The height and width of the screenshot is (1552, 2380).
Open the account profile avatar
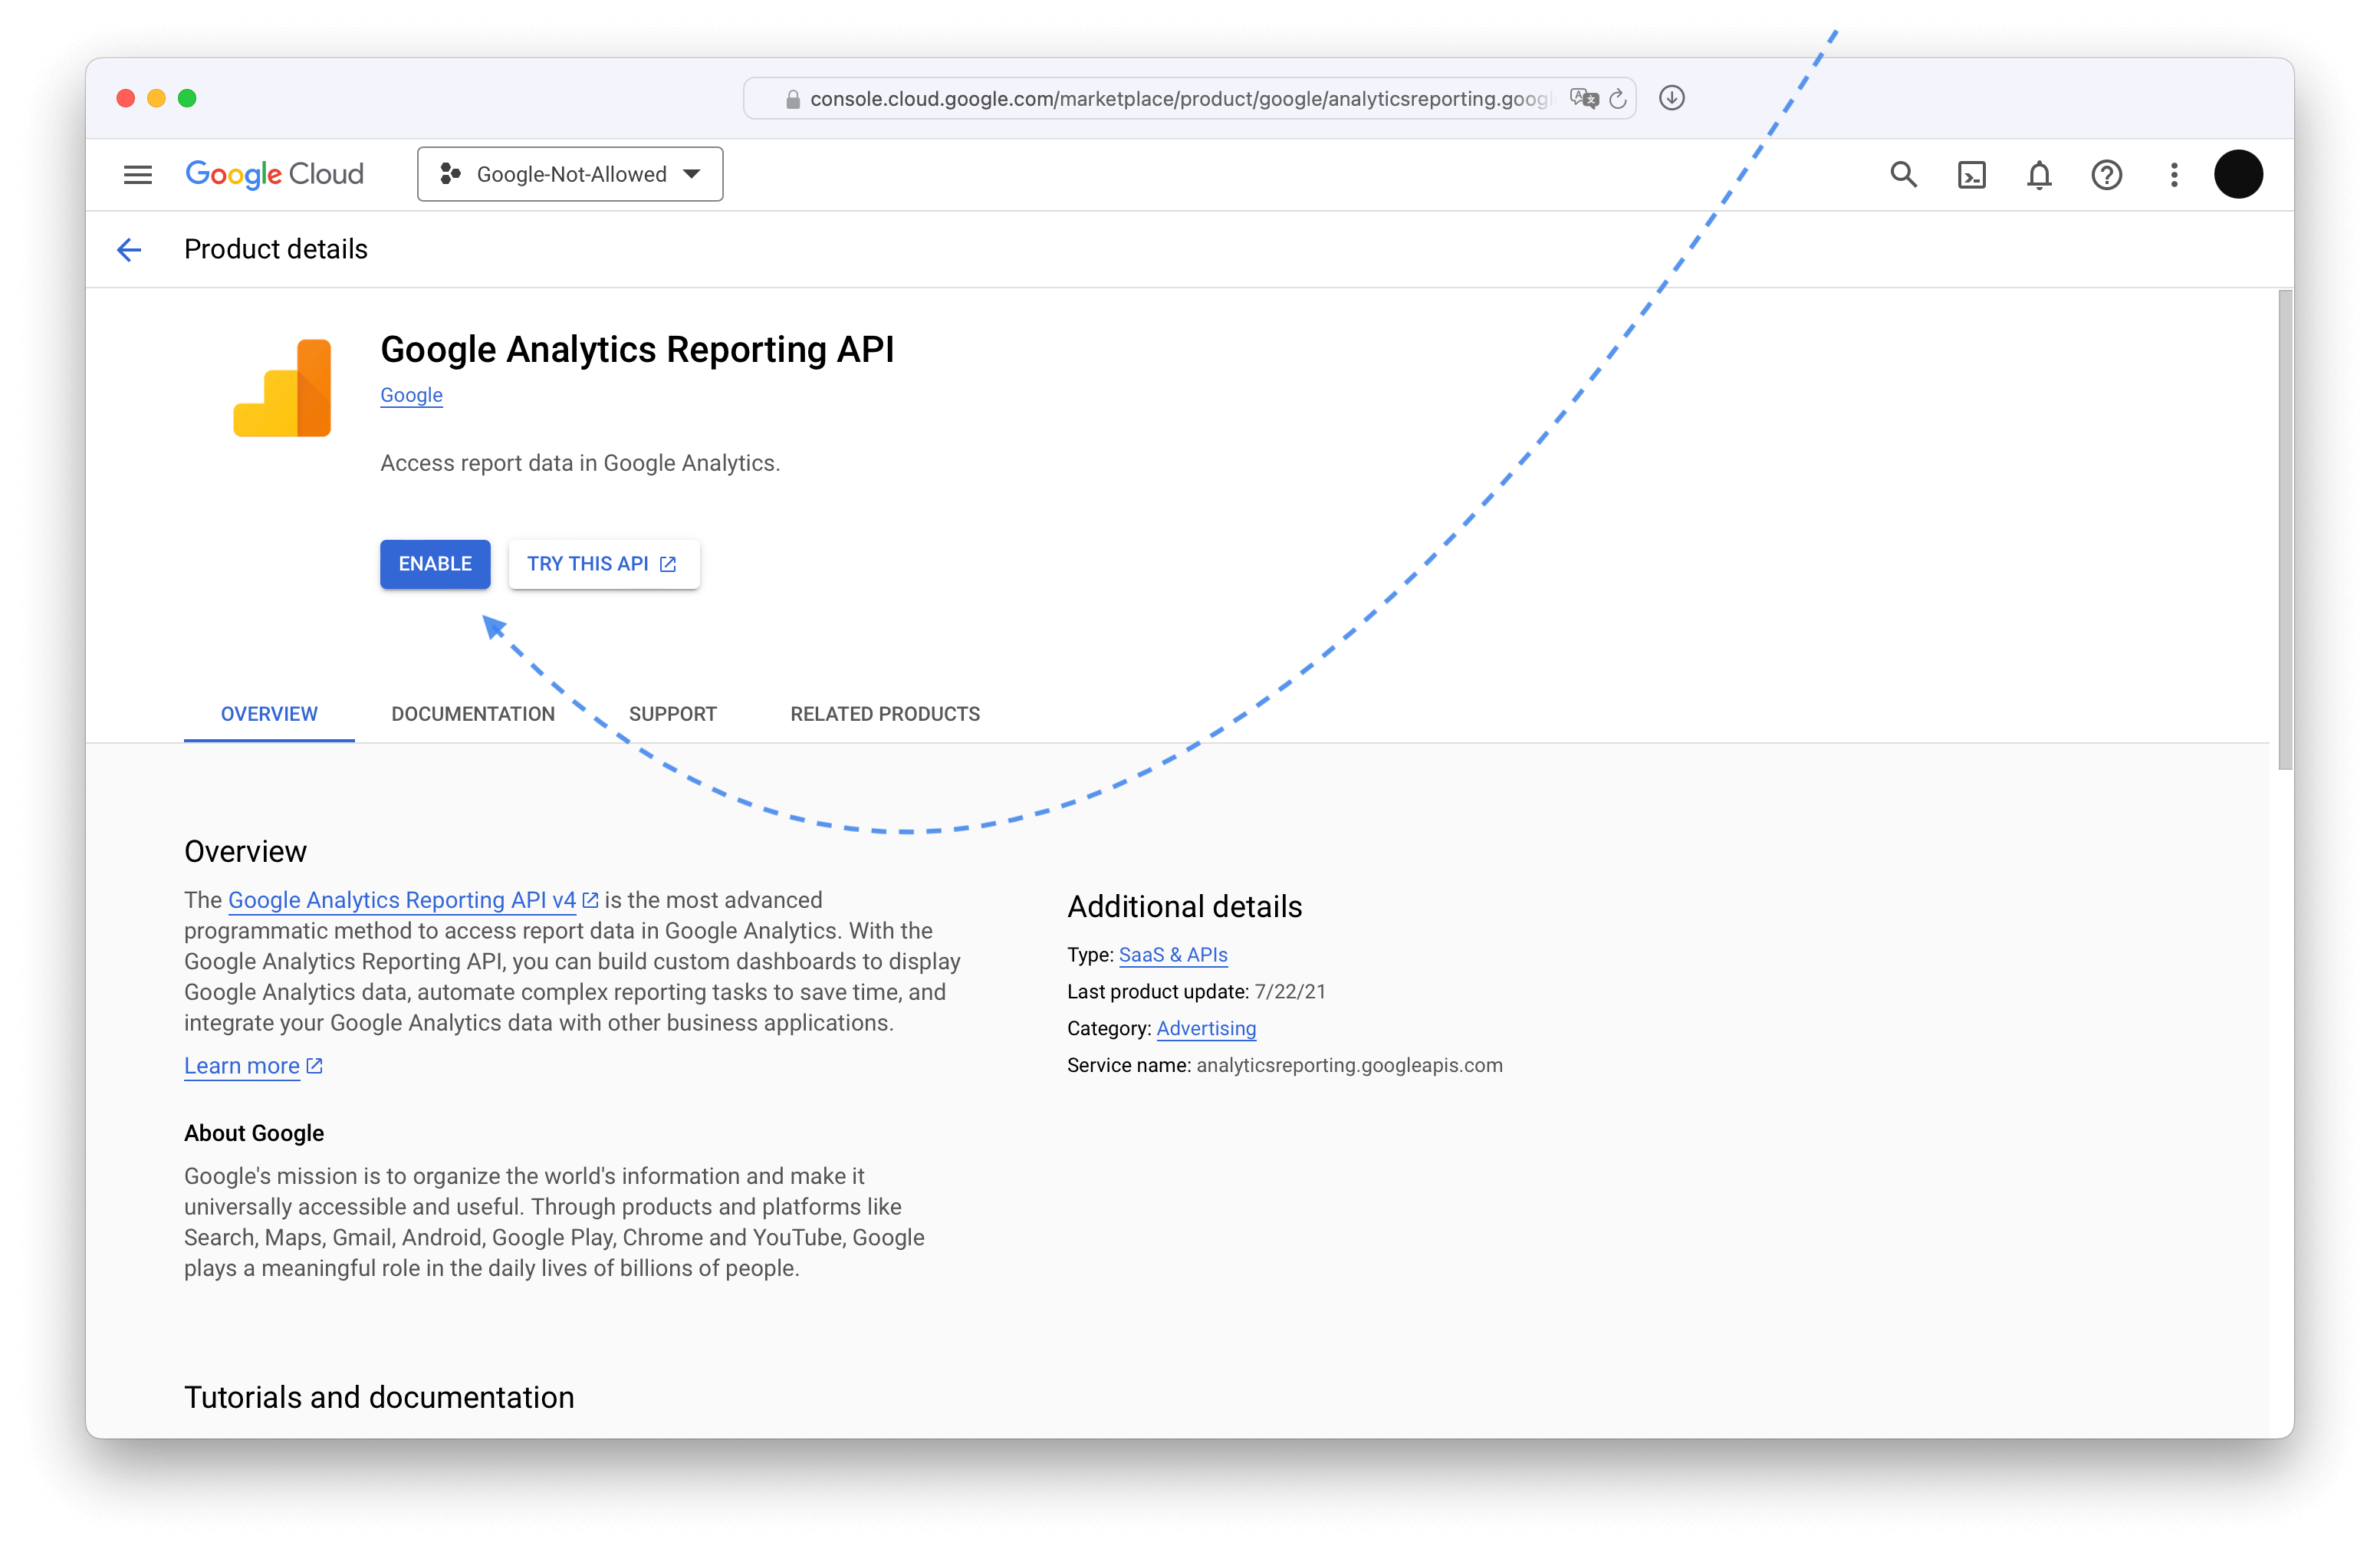2238,175
